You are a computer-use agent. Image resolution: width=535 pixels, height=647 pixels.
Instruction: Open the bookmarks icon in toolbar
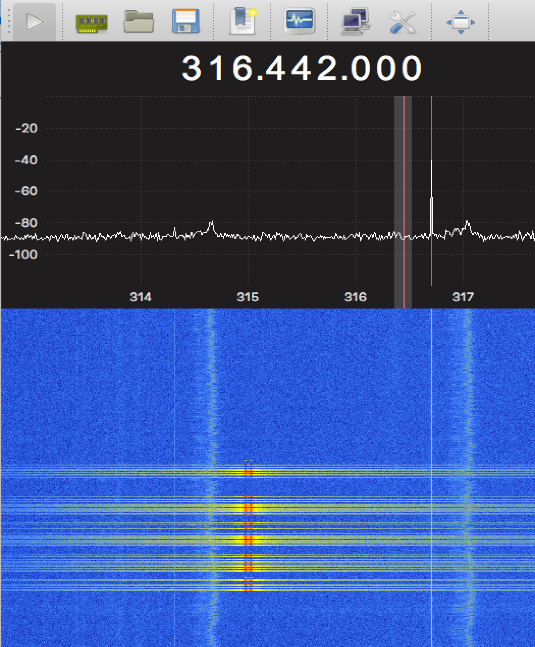[243, 21]
